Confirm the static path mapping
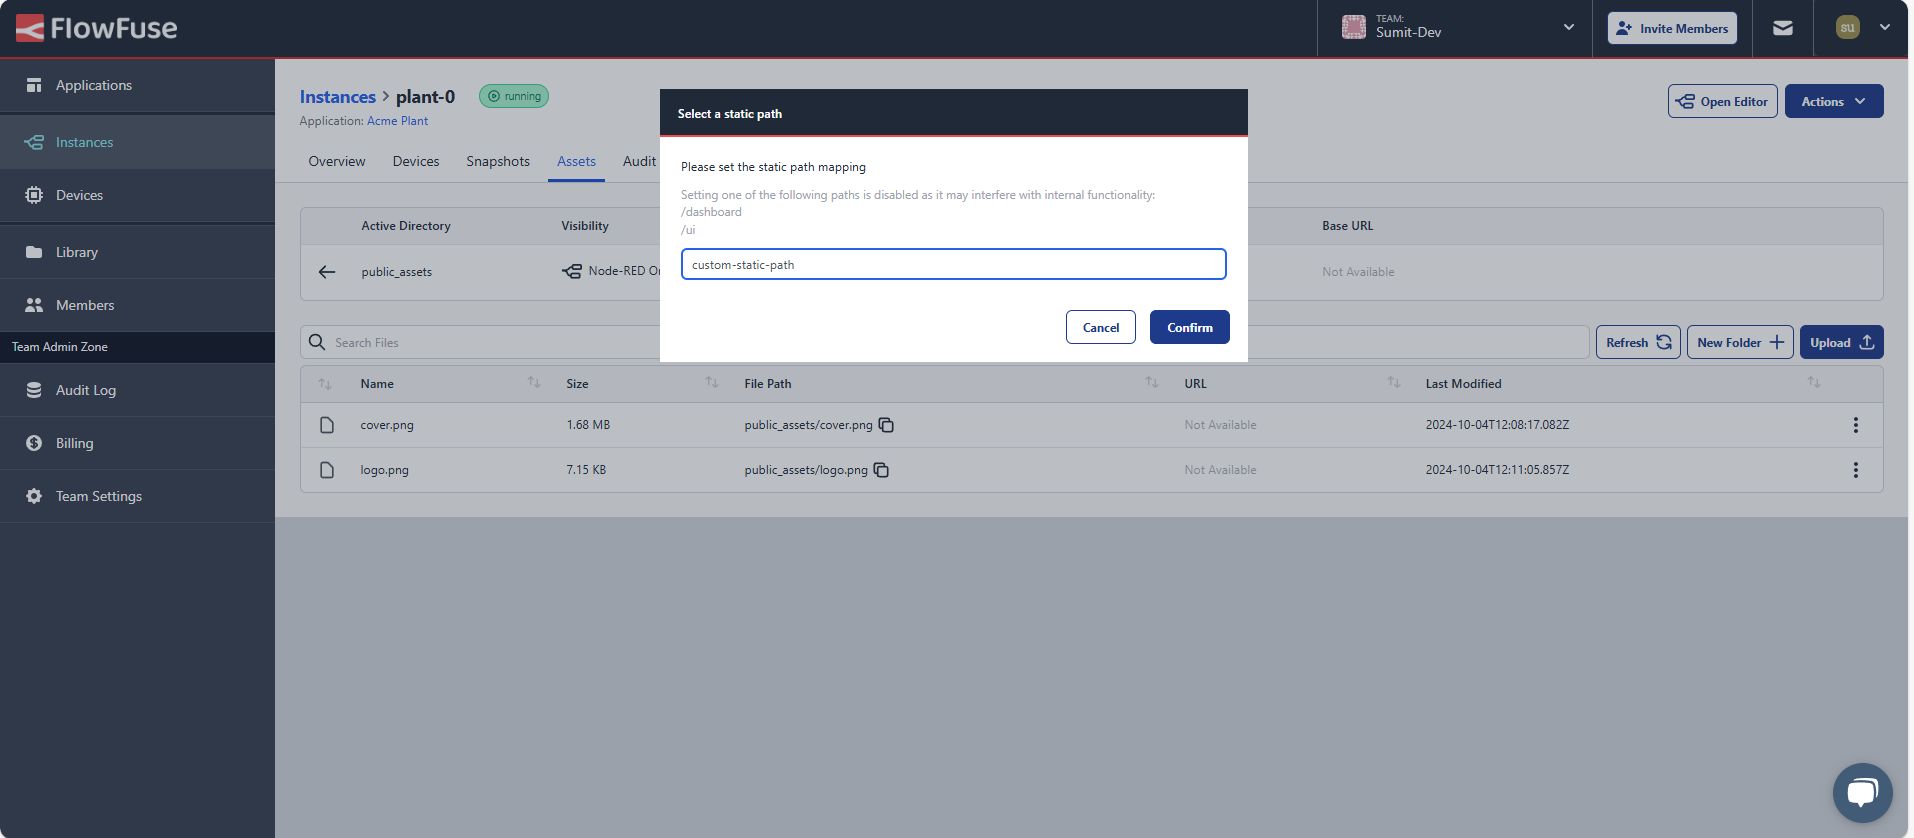This screenshot has width=1914, height=838. coord(1189,327)
